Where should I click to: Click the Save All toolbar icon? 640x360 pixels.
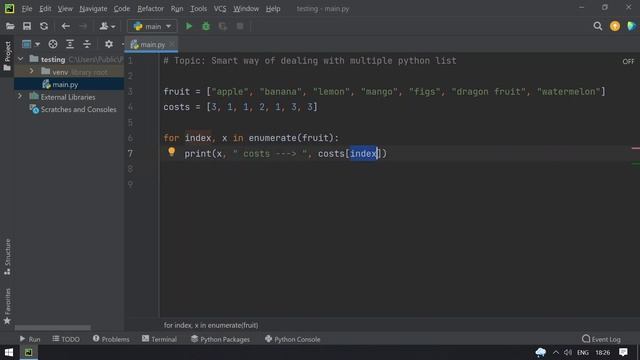27,27
